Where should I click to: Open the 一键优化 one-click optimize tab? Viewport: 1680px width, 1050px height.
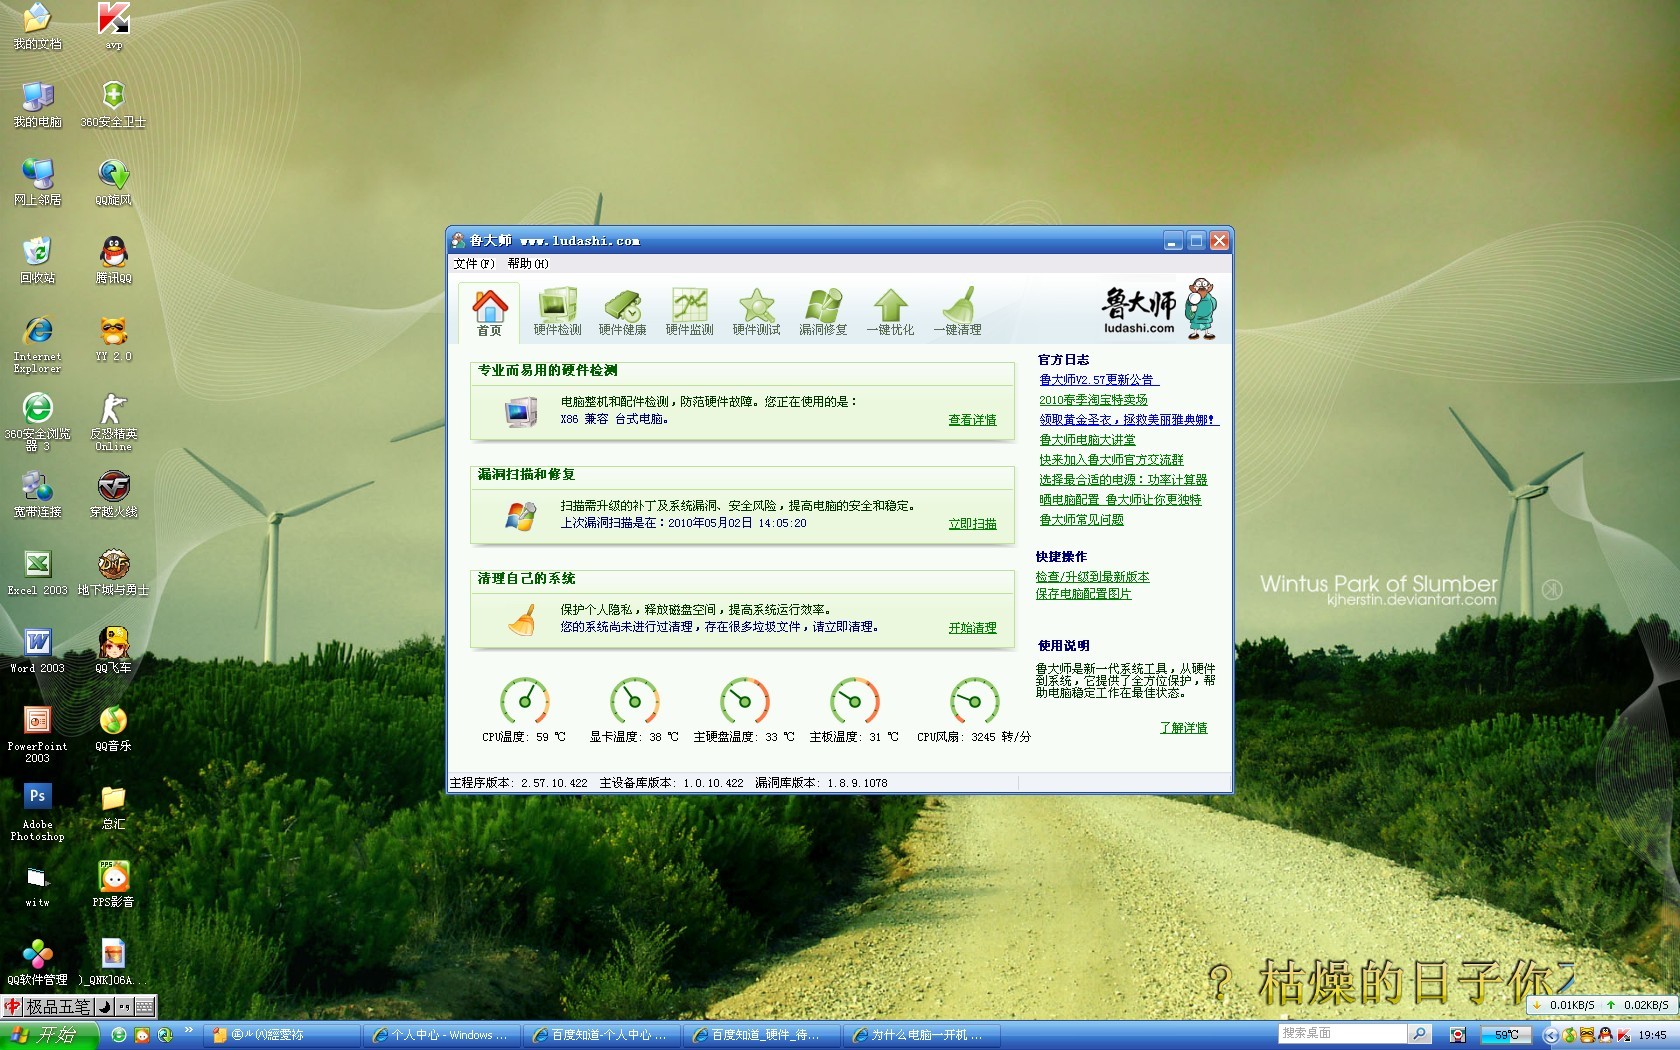(x=890, y=312)
